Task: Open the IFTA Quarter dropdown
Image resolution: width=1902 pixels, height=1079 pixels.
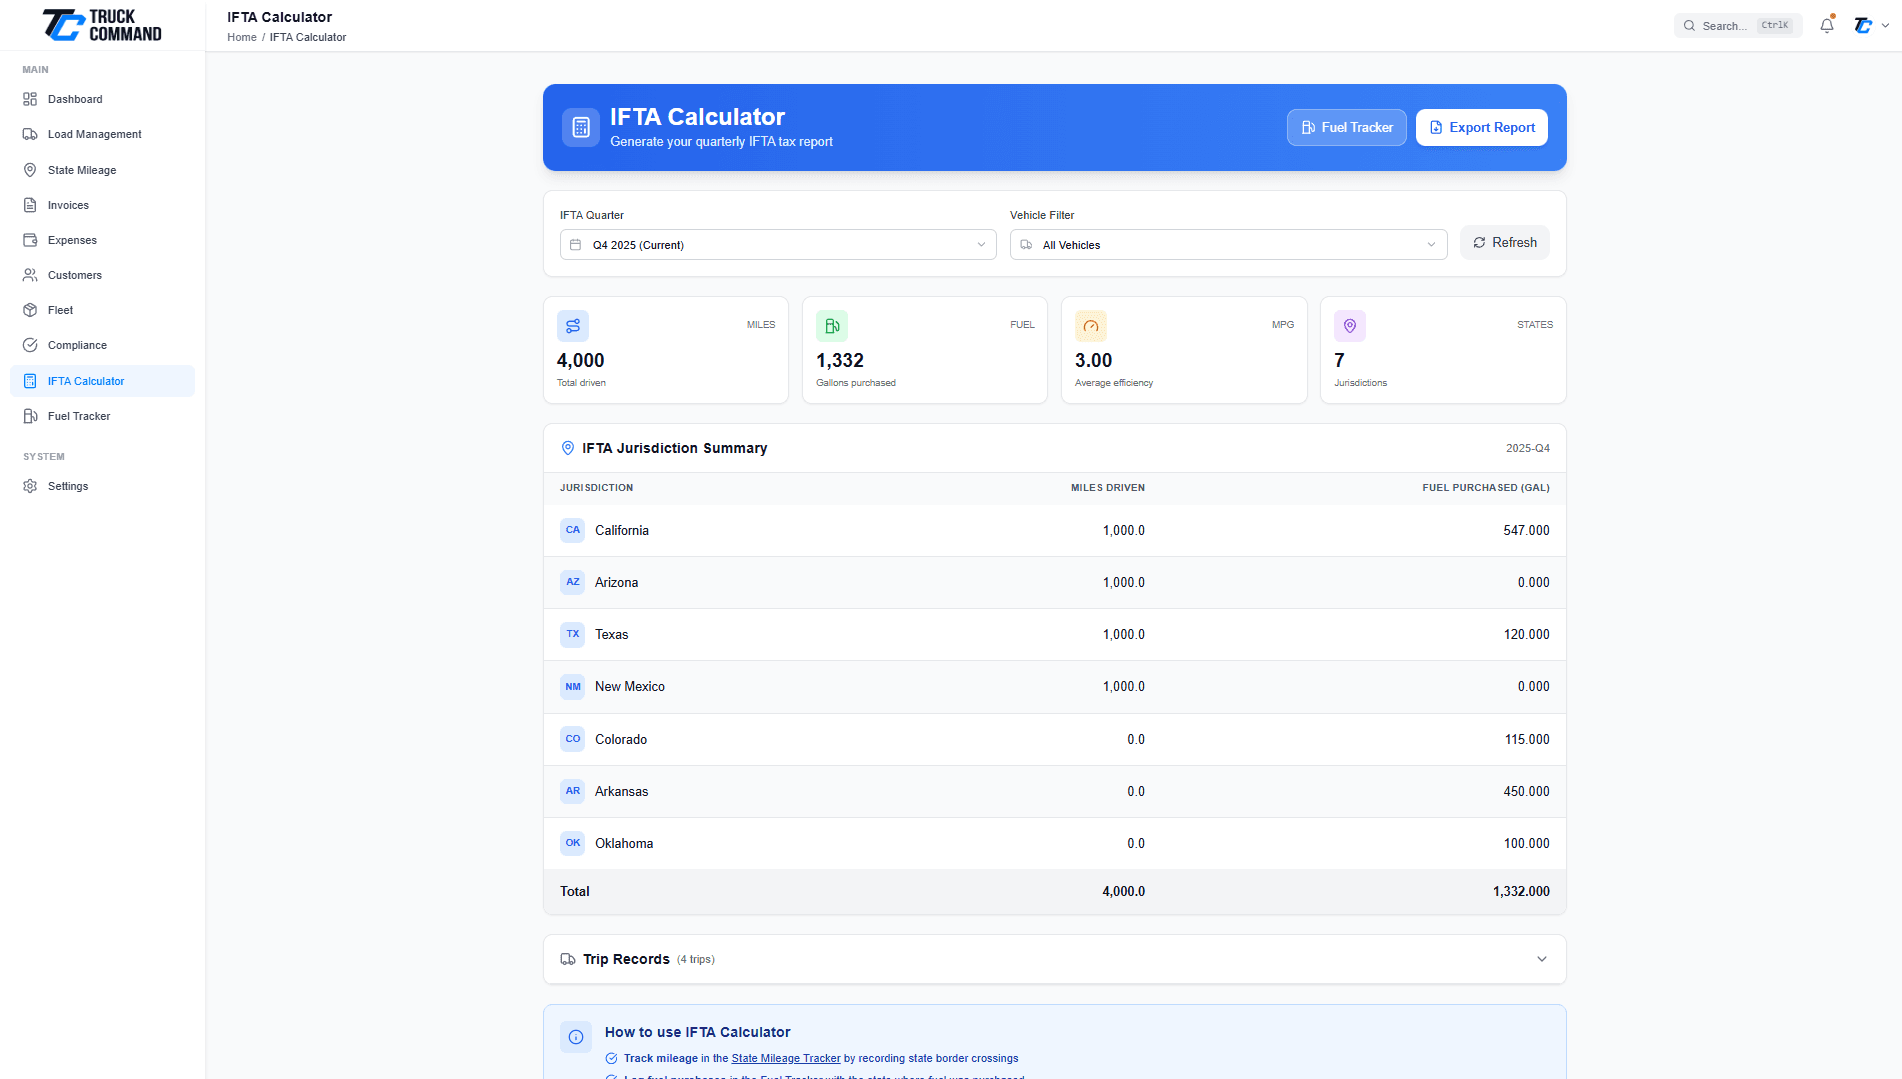Action: tap(778, 244)
